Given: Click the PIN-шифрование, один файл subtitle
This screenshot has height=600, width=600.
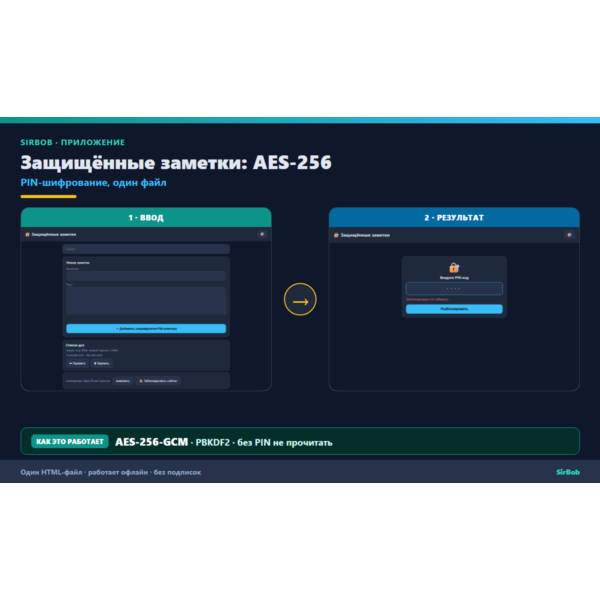Looking at the screenshot, I should pos(93,183).
